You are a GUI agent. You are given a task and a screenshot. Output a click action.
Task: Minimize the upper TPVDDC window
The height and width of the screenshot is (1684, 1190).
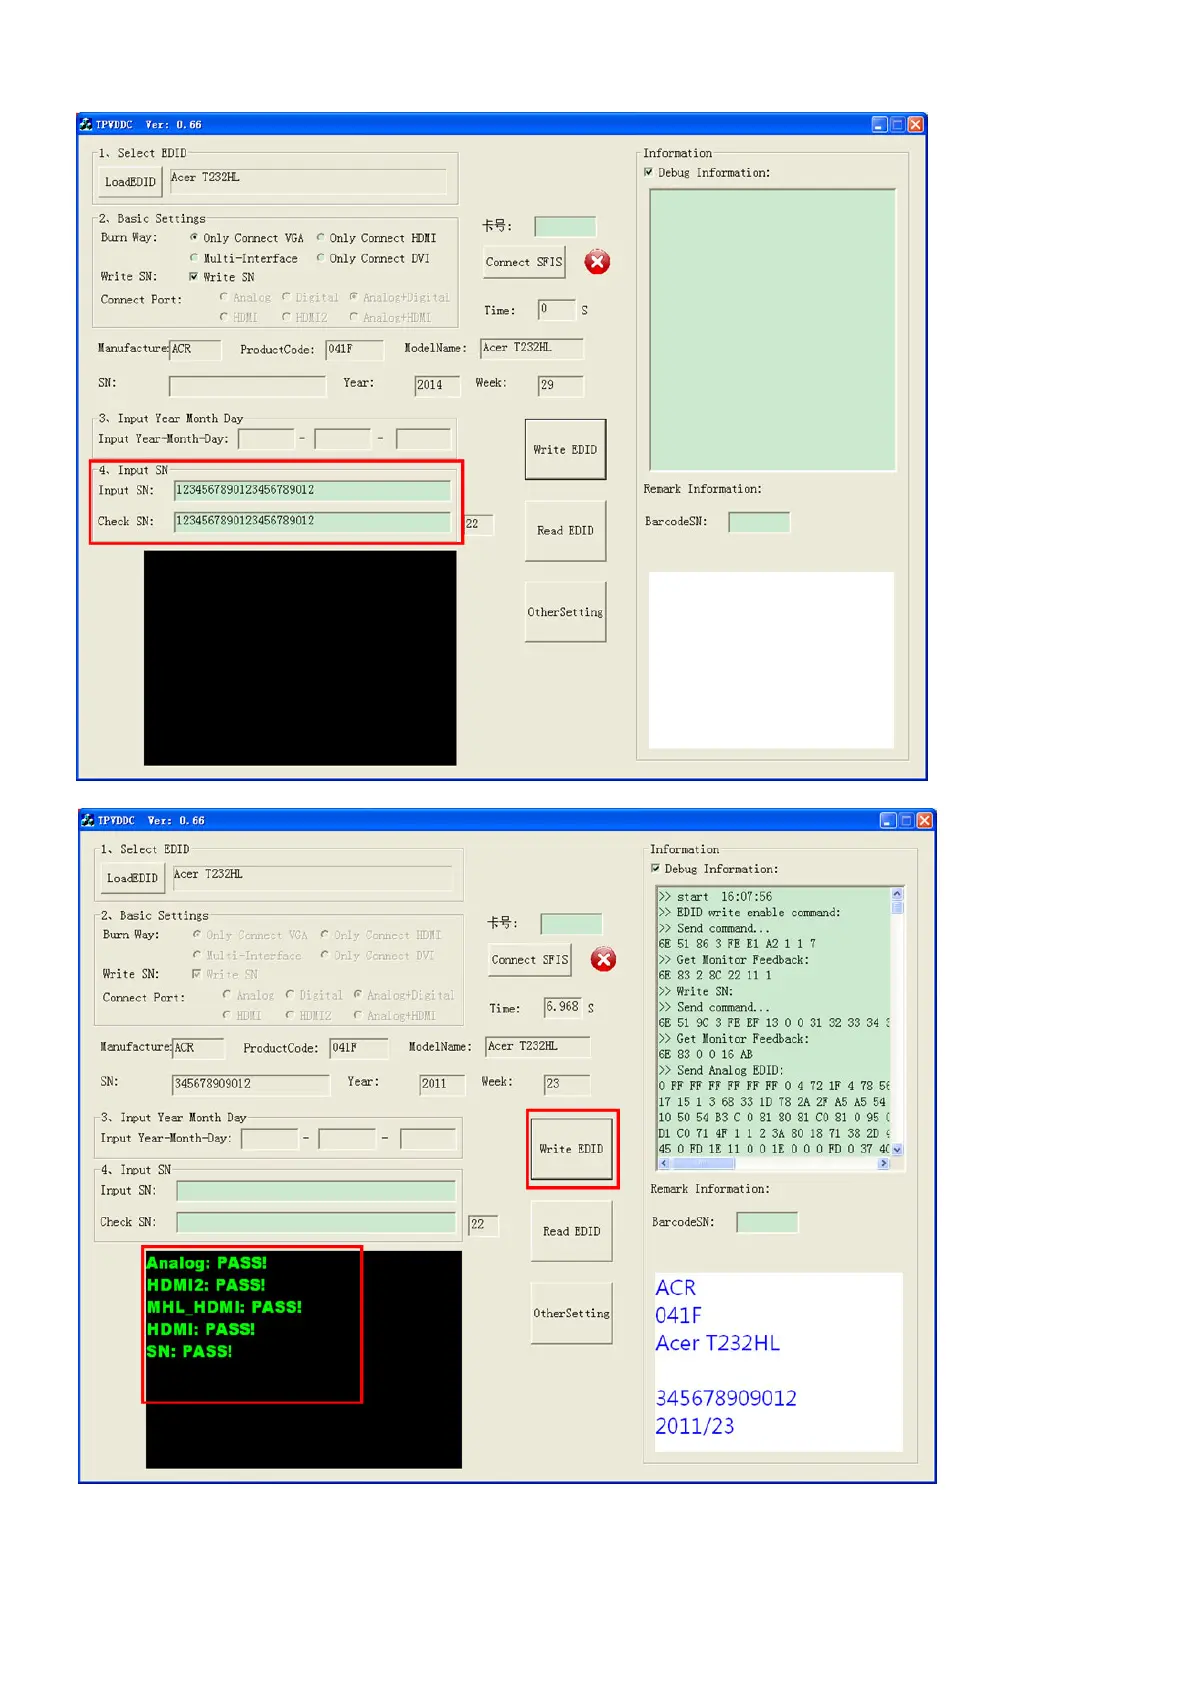tap(880, 124)
